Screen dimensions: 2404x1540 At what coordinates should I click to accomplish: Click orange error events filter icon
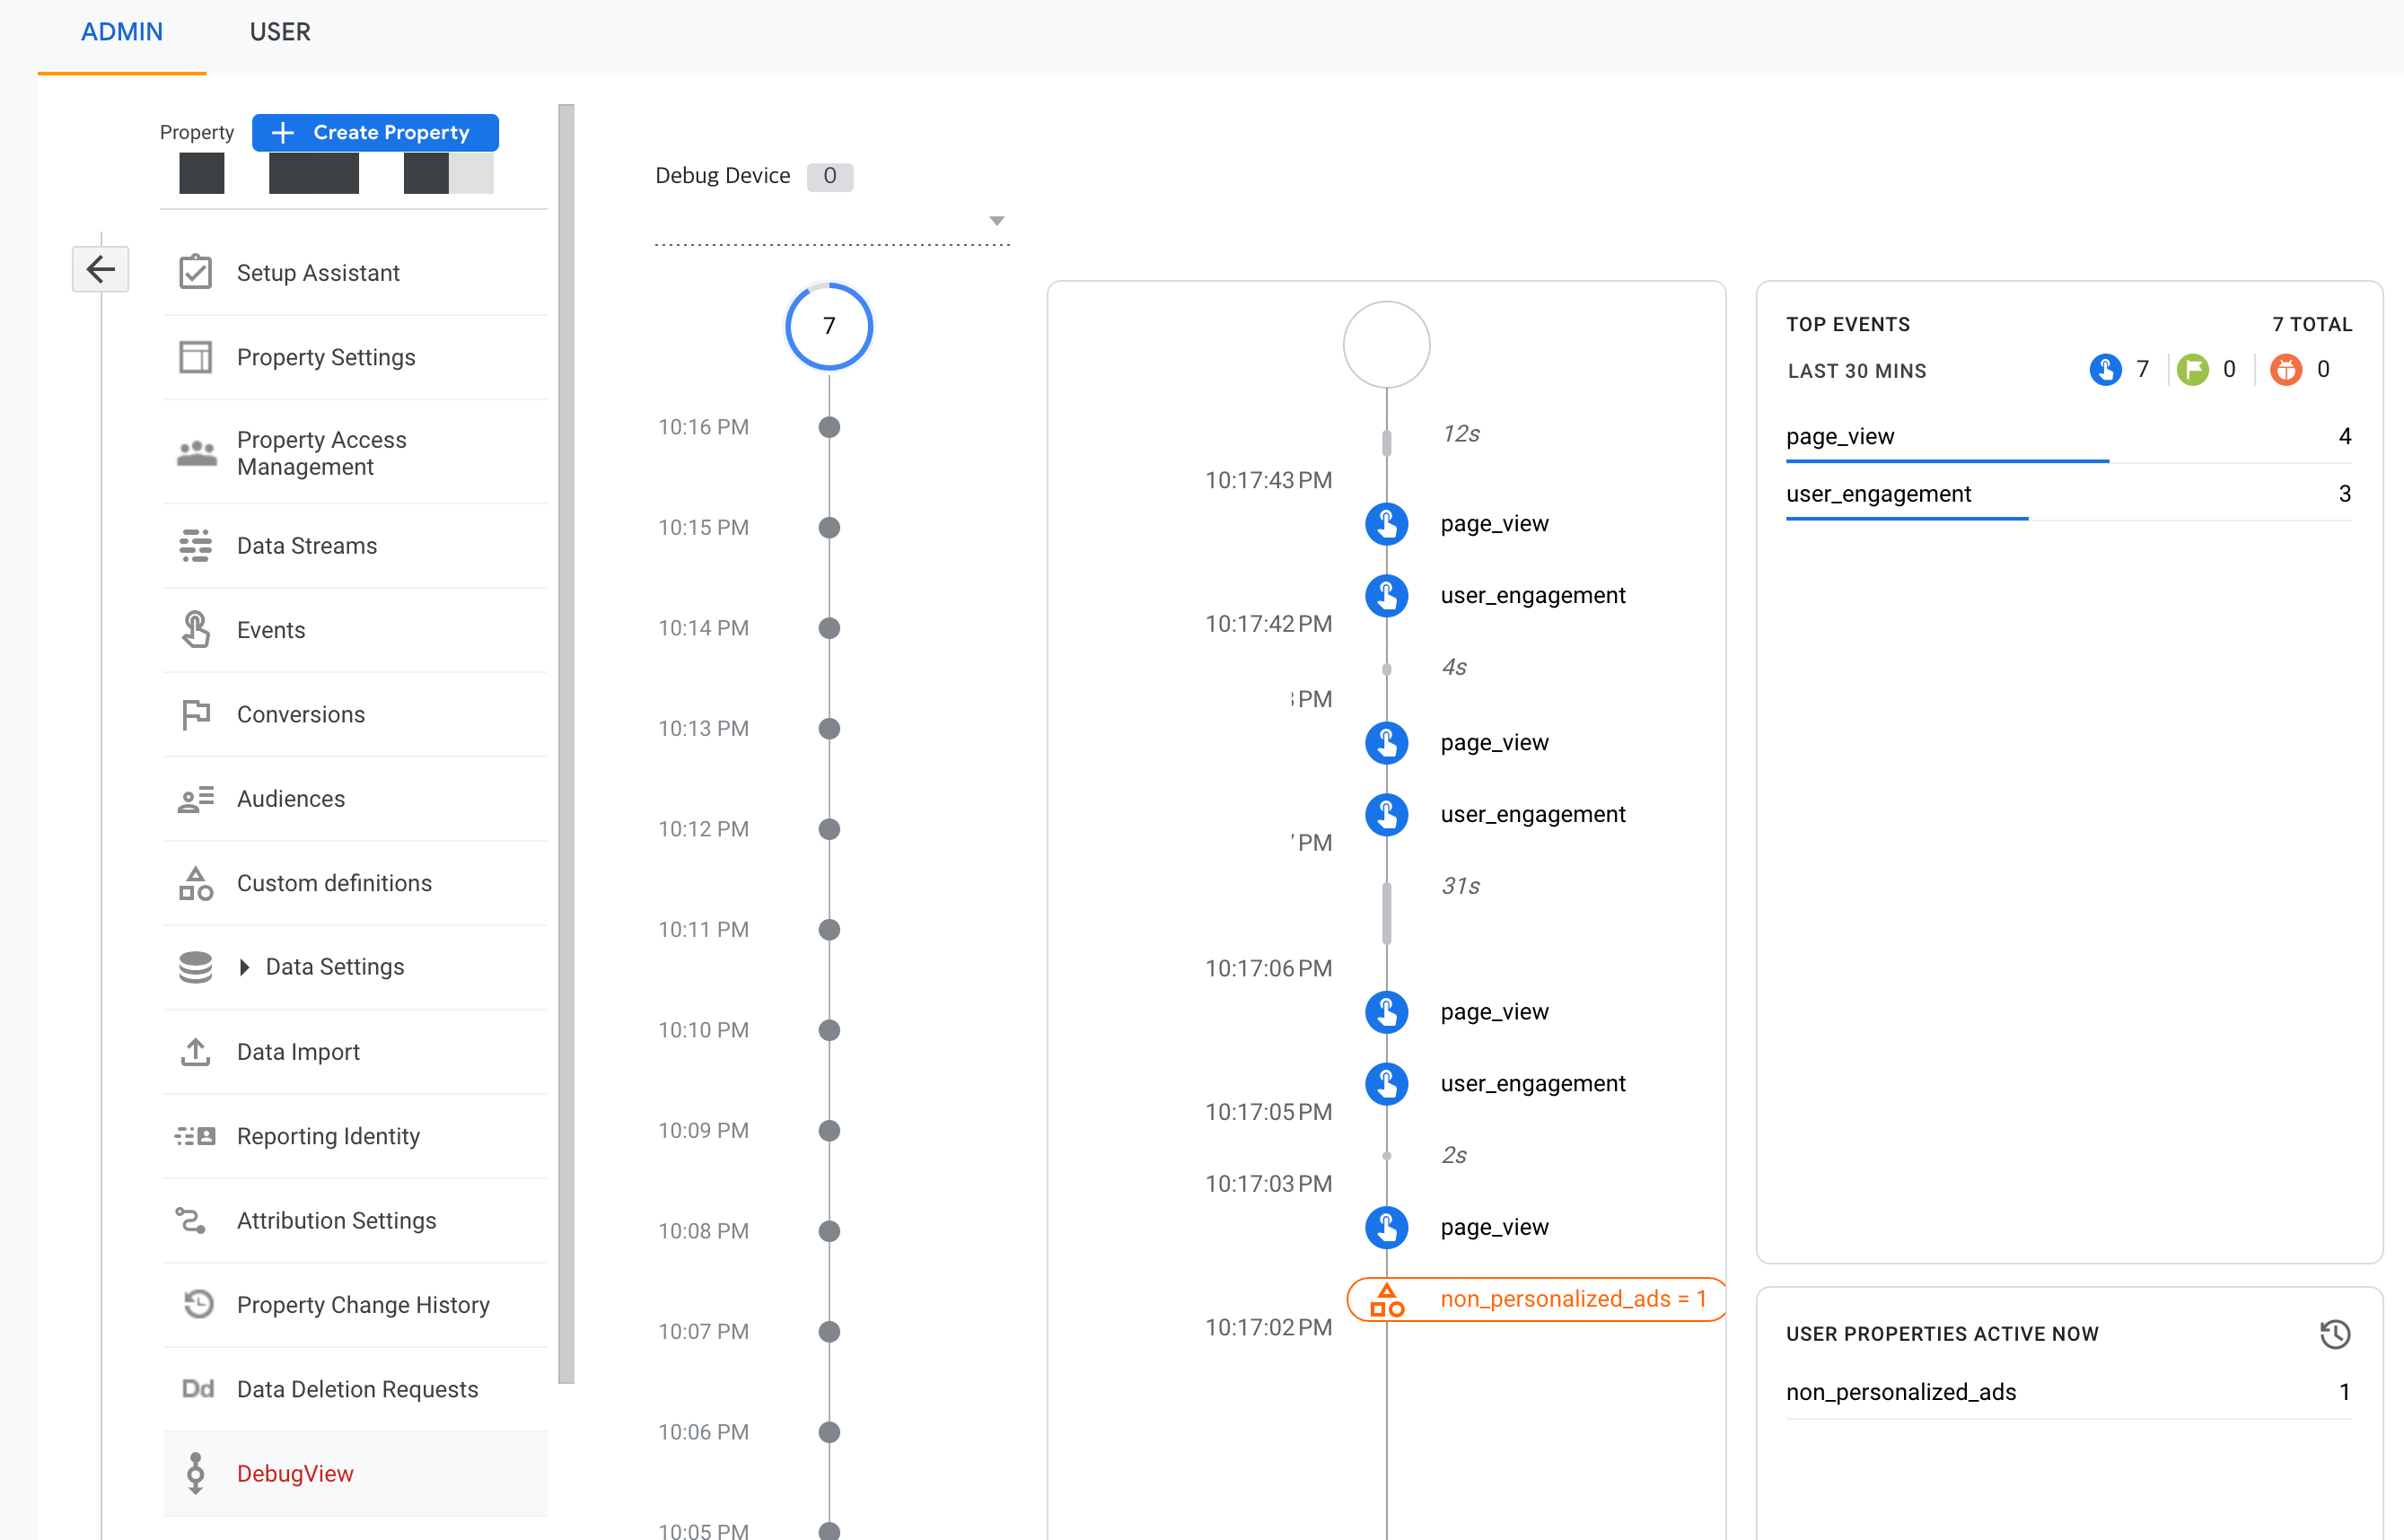pos(2286,370)
